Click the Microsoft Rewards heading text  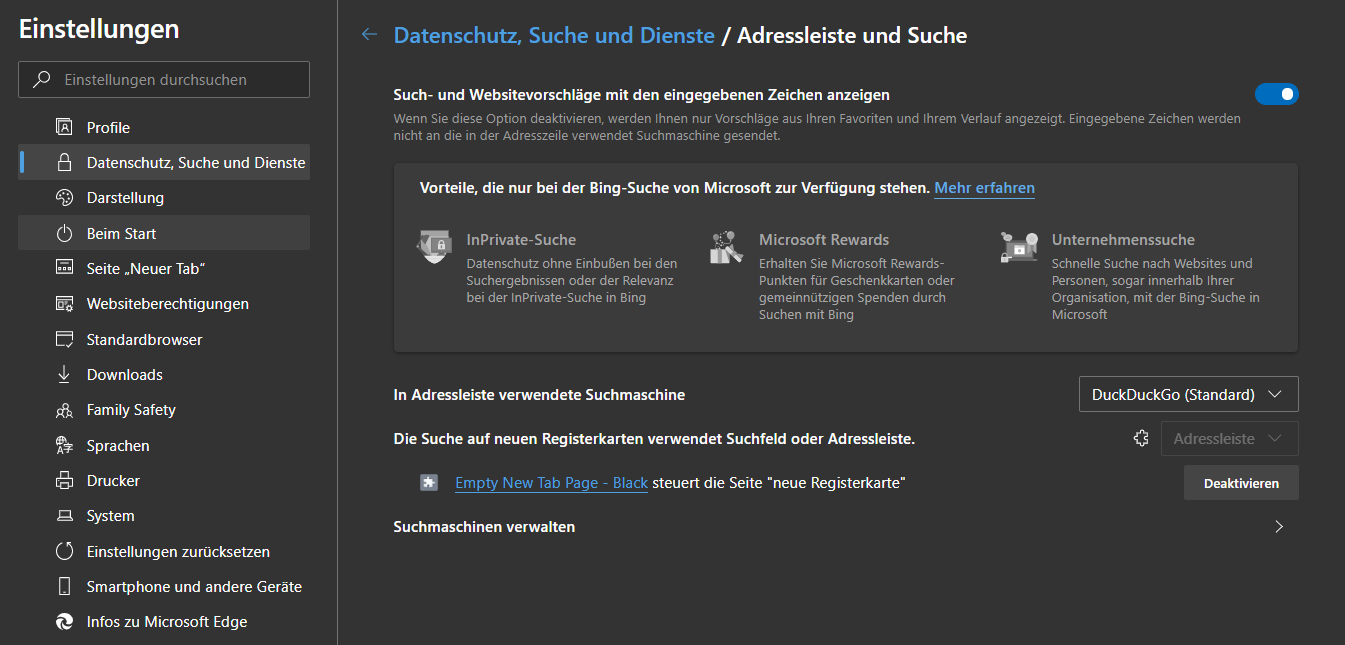(824, 240)
